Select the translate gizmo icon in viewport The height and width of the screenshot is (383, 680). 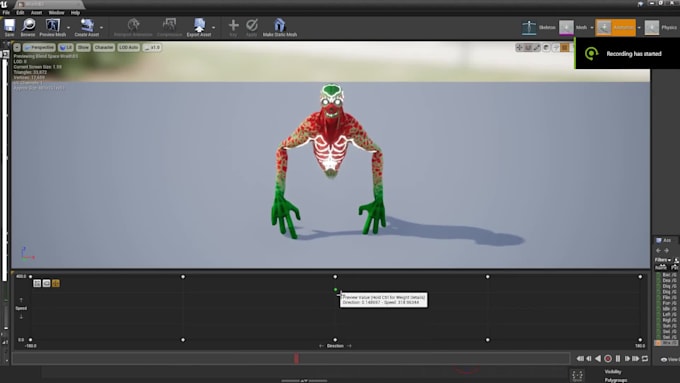(x=519, y=47)
